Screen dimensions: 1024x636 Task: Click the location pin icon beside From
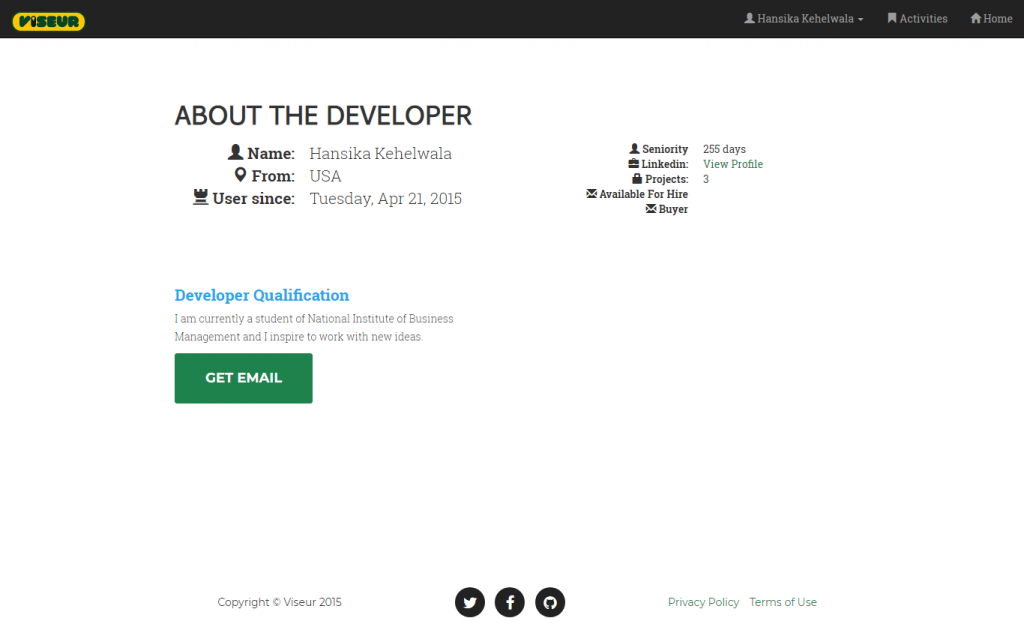click(240, 175)
